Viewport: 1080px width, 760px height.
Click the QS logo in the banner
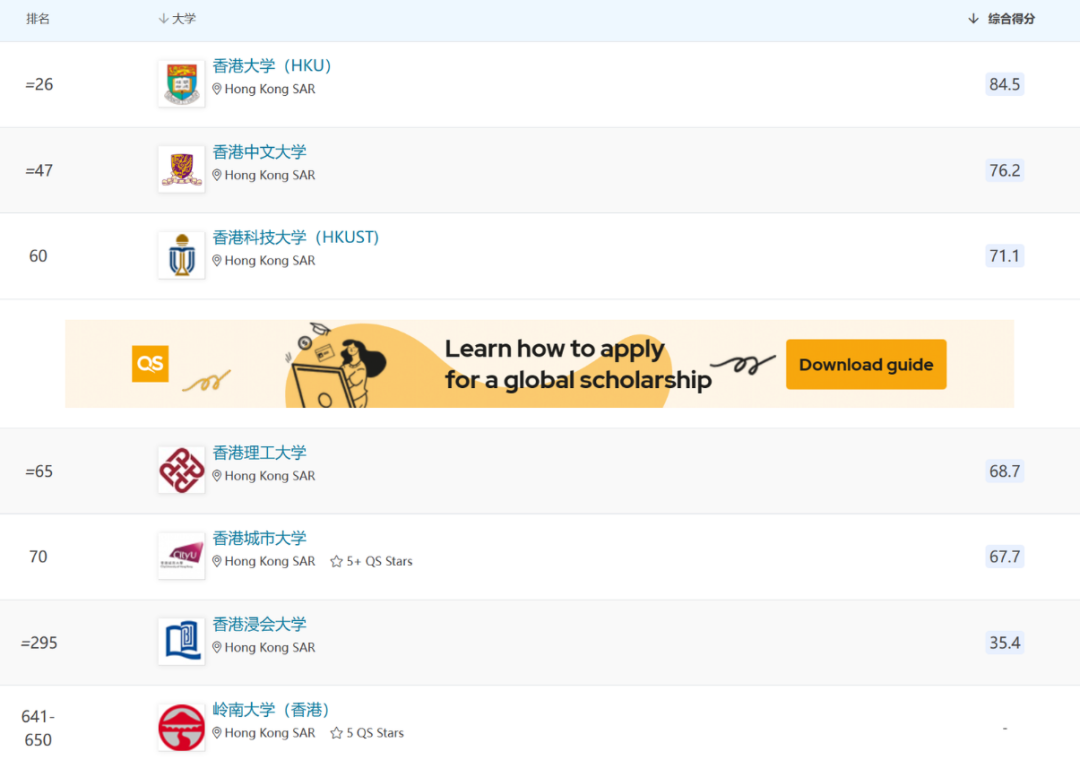point(150,363)
